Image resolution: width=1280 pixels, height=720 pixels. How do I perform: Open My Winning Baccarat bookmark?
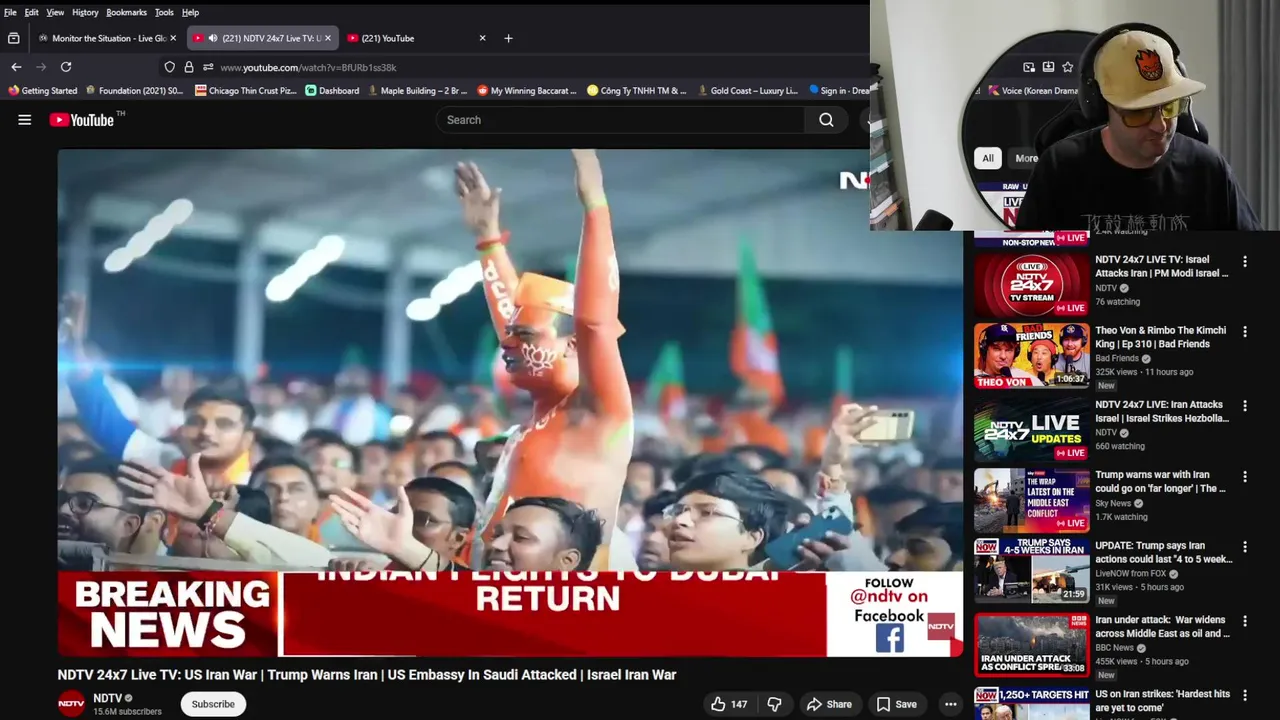527,91
